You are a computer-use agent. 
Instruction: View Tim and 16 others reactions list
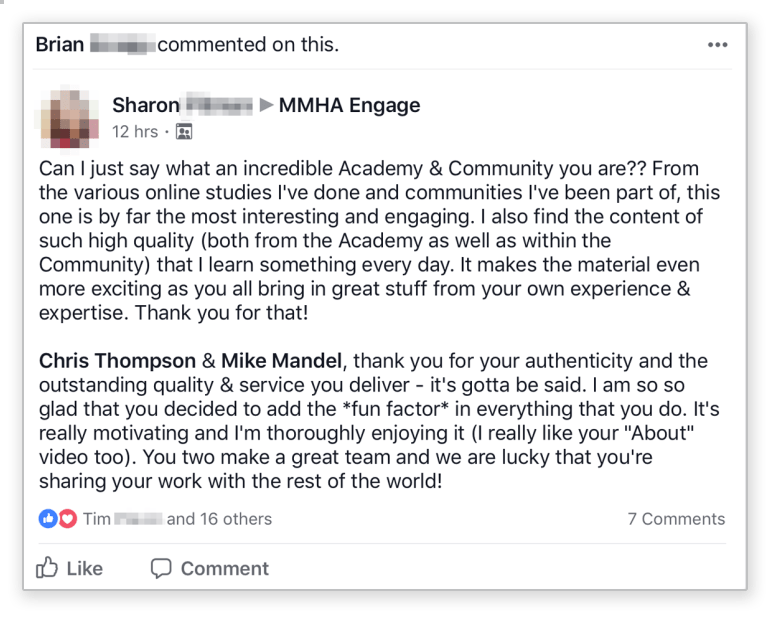point(177,519)
